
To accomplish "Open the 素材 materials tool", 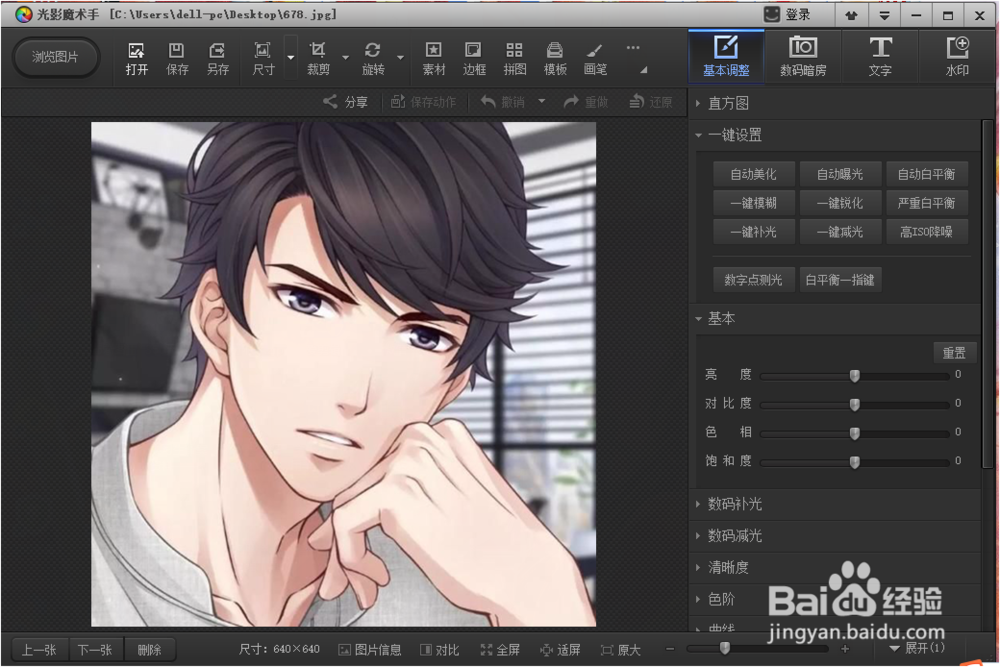I will (x=434, y=59).
